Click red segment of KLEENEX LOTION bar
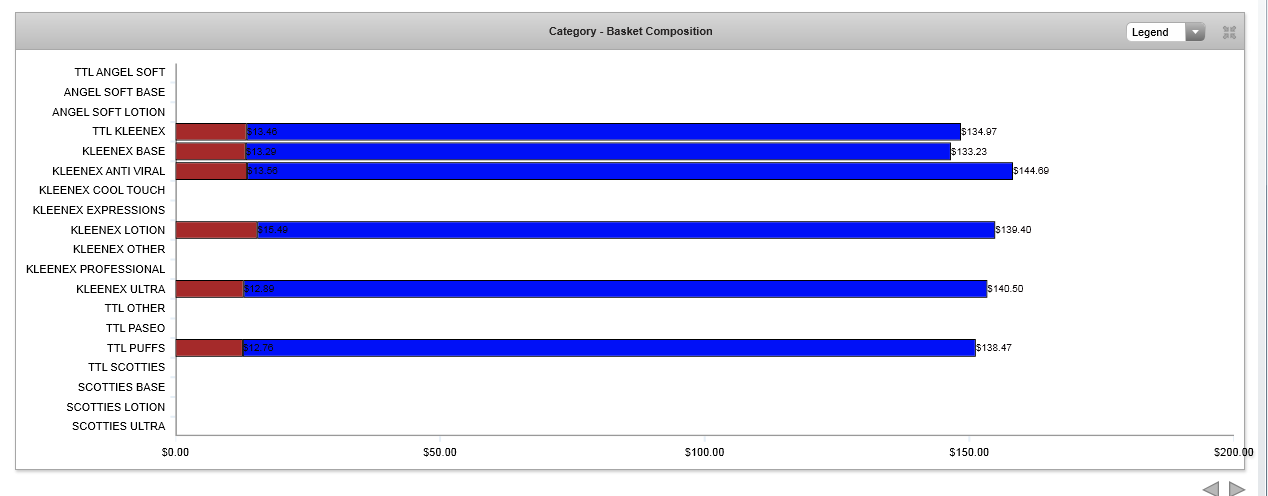The height and width of the screenshot is (496, 1268). click(216, 230)
